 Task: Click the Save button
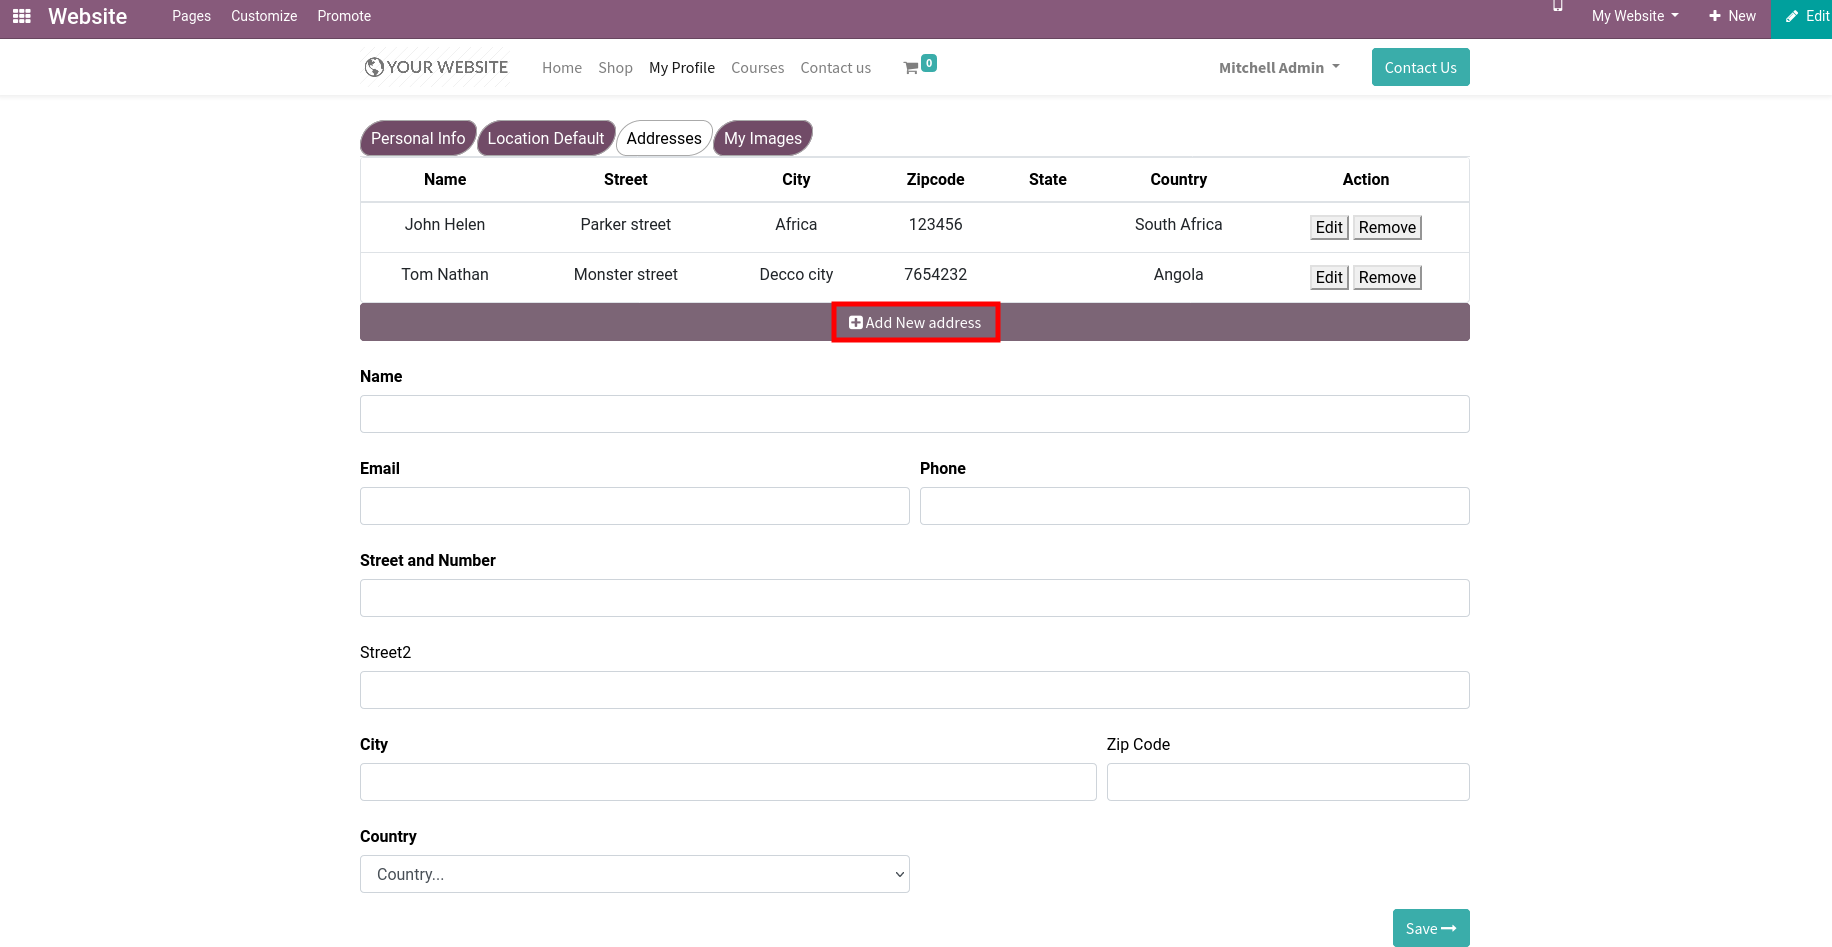(1431, 928)
